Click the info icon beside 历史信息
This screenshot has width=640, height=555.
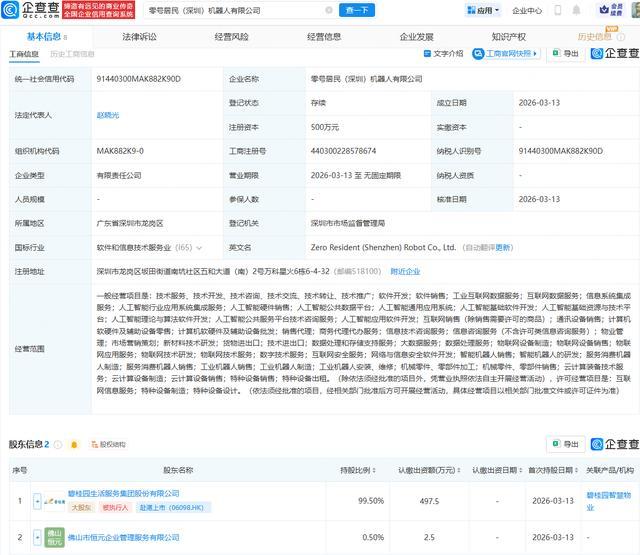621,37
